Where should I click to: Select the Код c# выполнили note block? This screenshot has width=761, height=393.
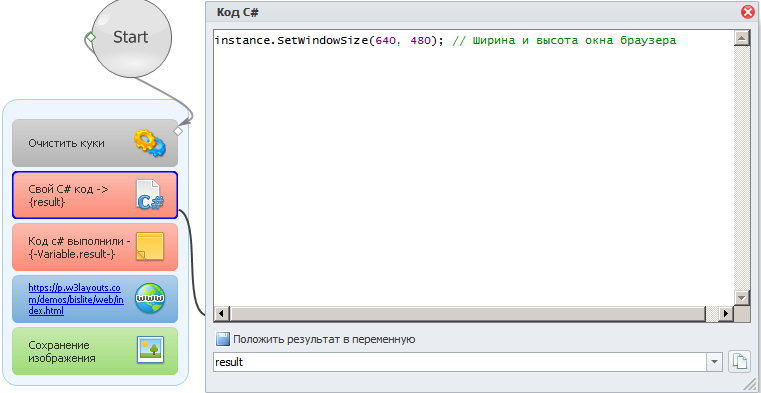(95, 247)
